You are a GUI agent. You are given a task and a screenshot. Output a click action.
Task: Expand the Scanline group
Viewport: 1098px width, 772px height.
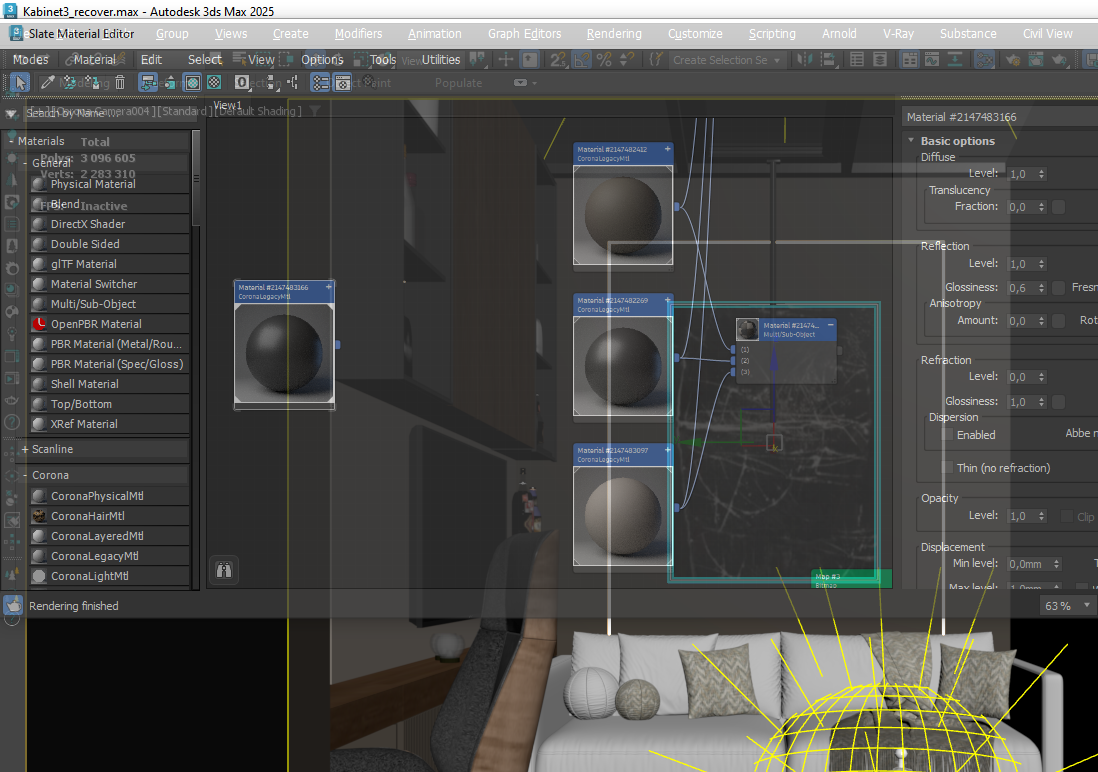tap(25, 449)
